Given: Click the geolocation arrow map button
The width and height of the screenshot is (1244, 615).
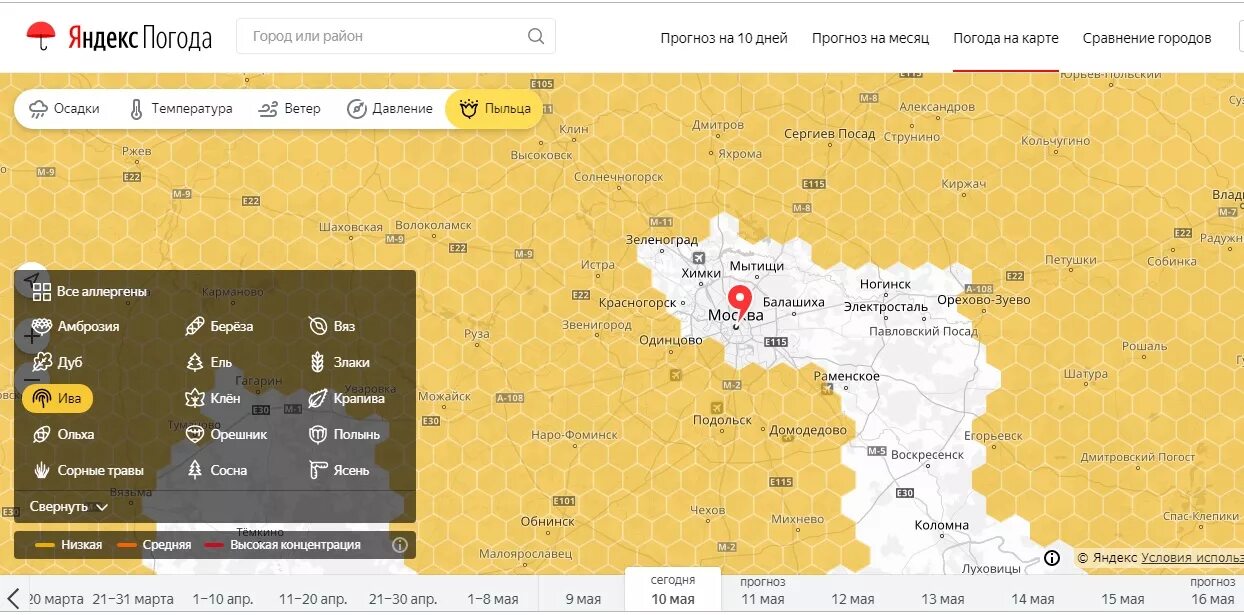Looking at the screenshot, I should coord(32,278).
